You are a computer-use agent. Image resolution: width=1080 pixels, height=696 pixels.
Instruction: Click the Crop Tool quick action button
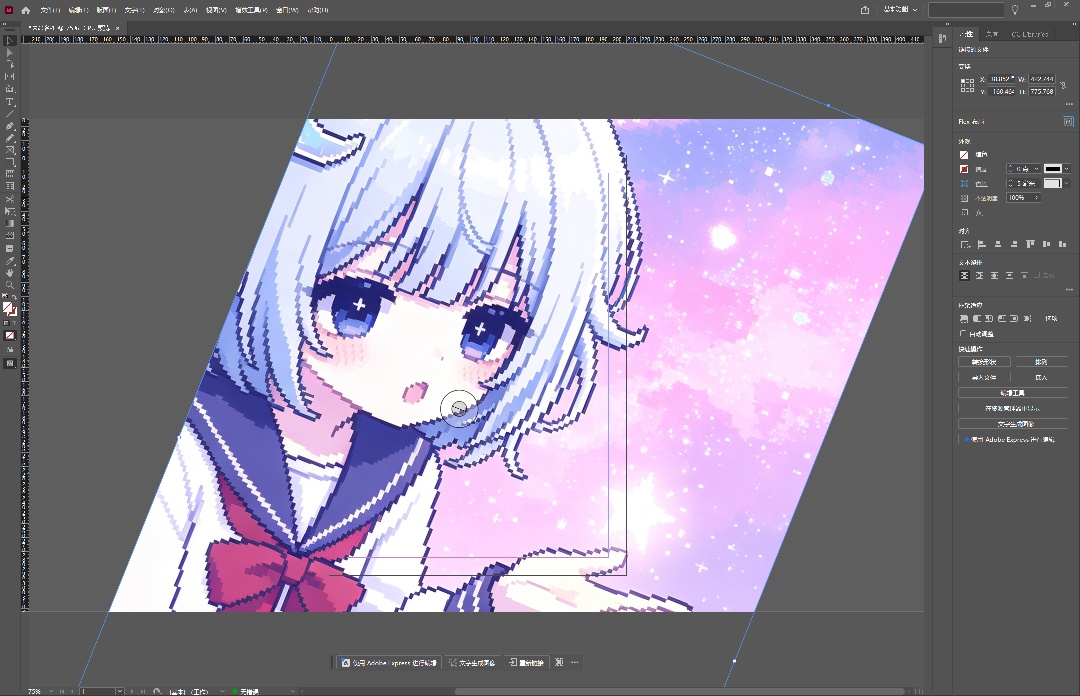point(1012,393)
